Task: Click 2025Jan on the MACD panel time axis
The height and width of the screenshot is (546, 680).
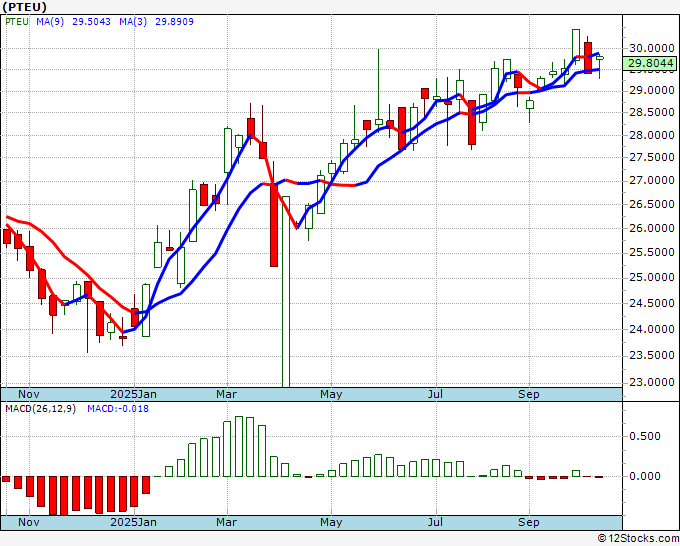Action: point(134,522)
